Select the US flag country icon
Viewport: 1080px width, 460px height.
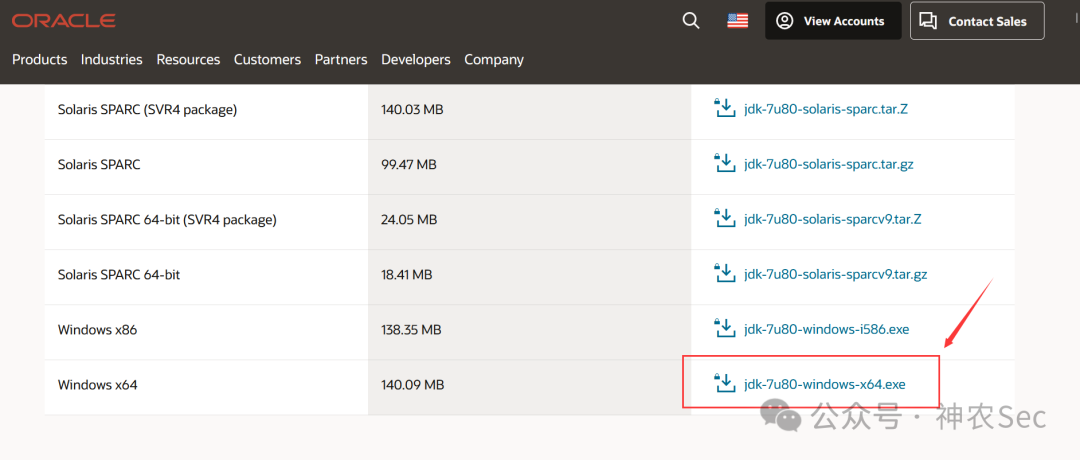(x=738, y=21)
